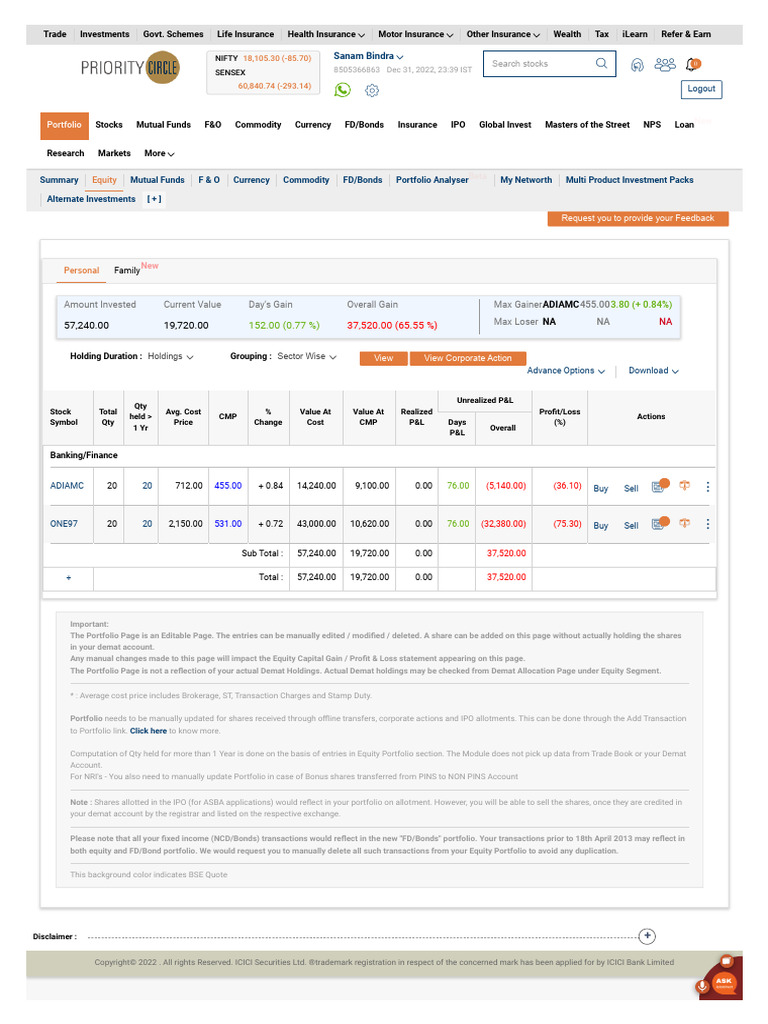This screenshot has width=768, height=1024.
Task: Open customer support headset icon
Action: (x=637, y=65)
